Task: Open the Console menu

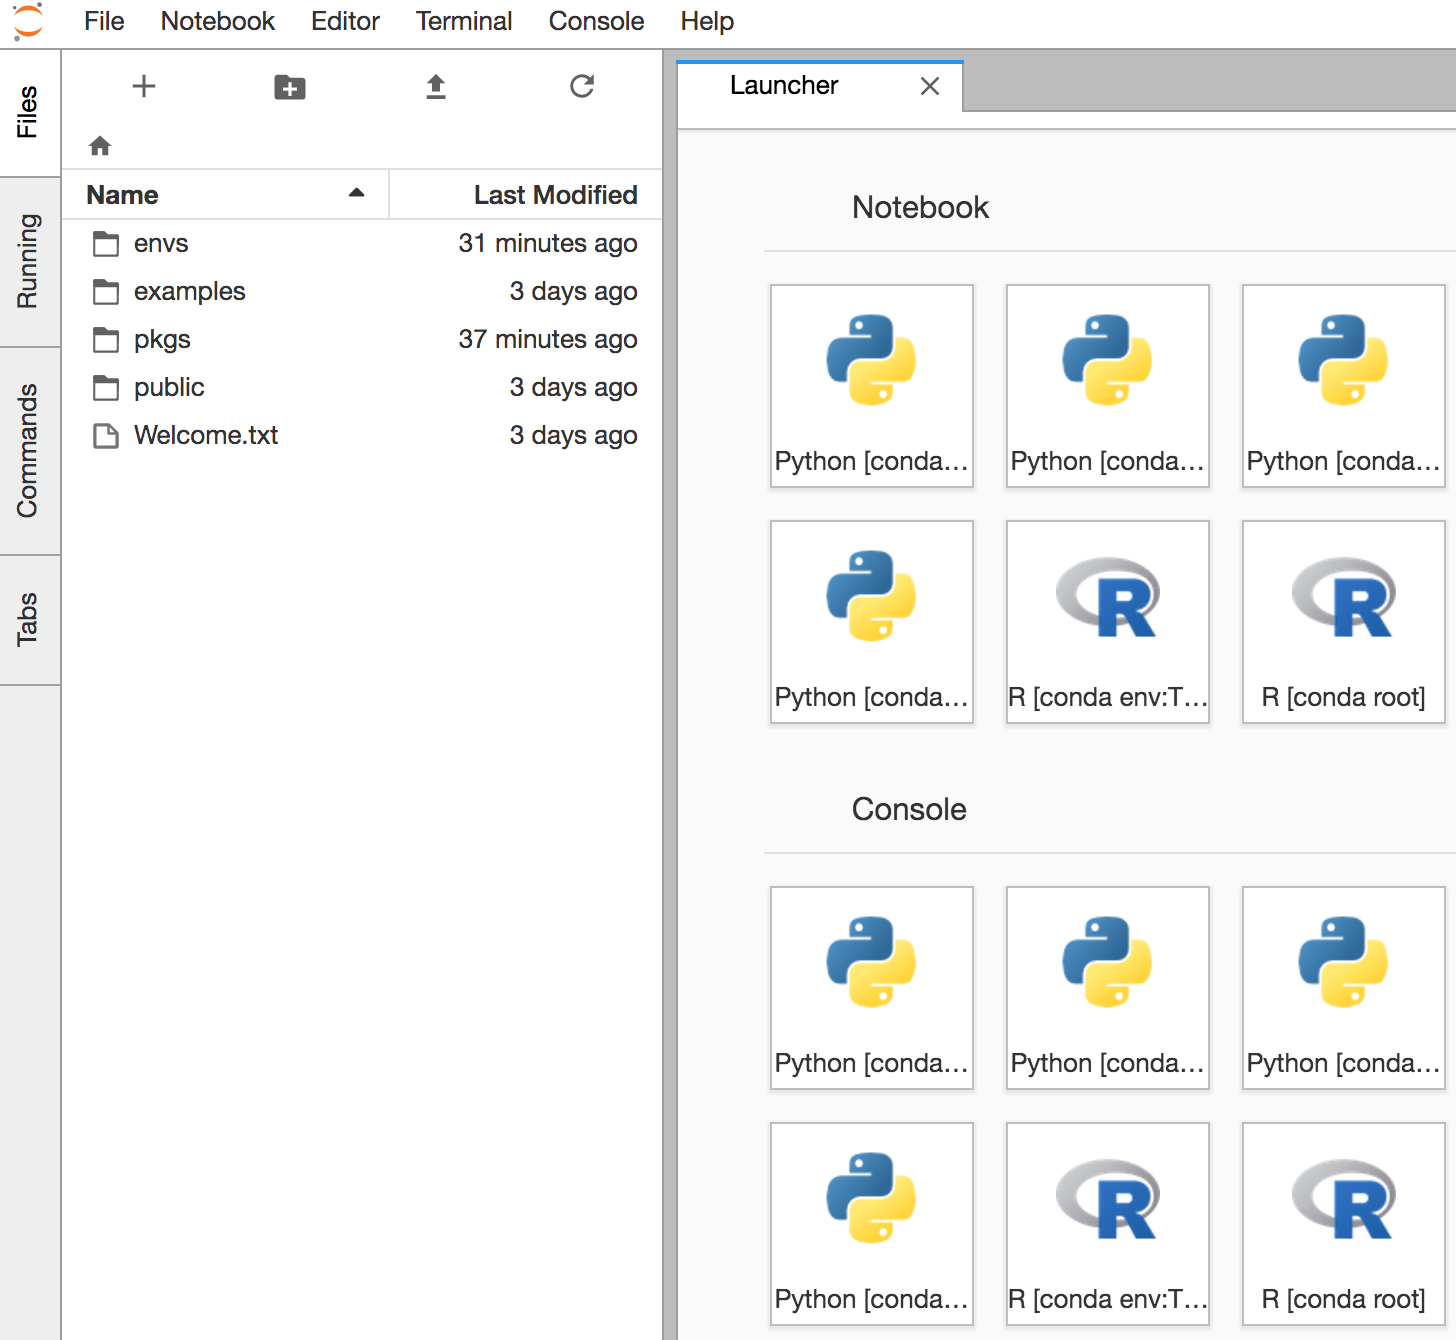Action: coord(597,21)
